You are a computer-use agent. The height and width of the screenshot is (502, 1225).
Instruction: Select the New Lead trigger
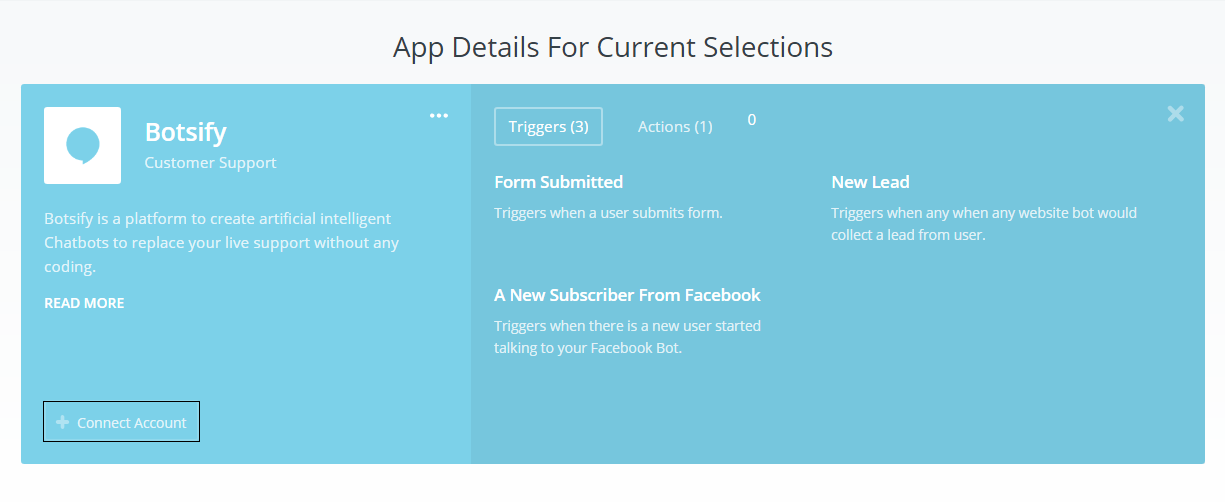coord(870,182)
